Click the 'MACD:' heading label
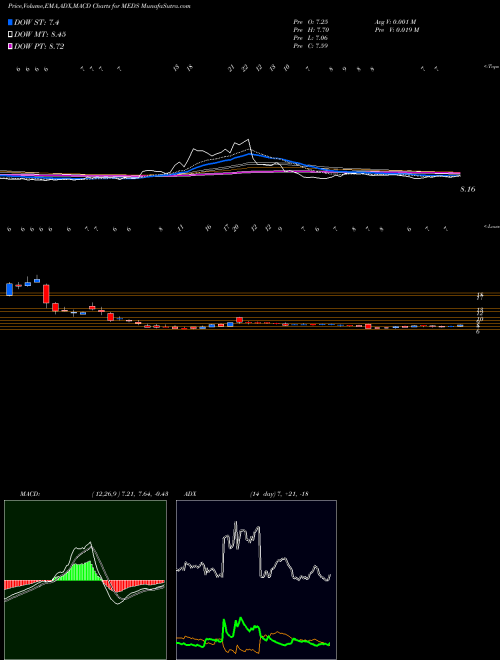 30,494
